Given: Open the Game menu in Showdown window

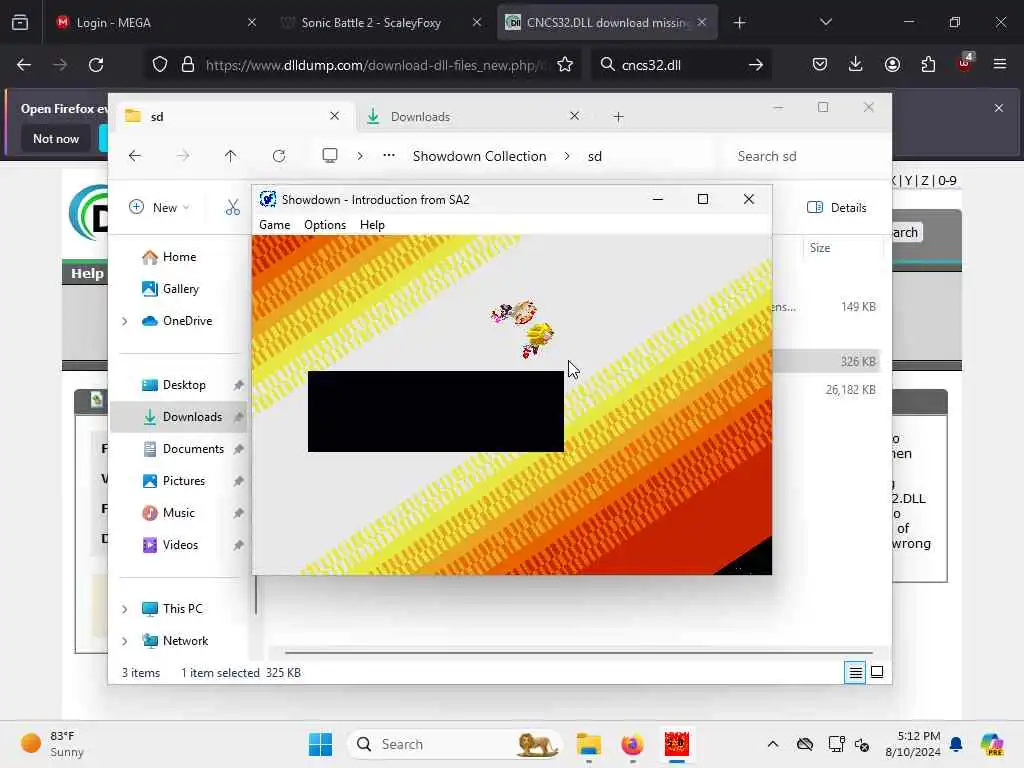Looking at the screenshot, I should pos(274,225).
